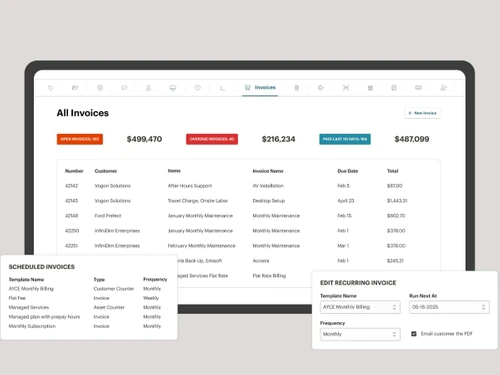Sort by Items column header
The width and height of the screenshot is (500, 375).
tap(174, 171)
